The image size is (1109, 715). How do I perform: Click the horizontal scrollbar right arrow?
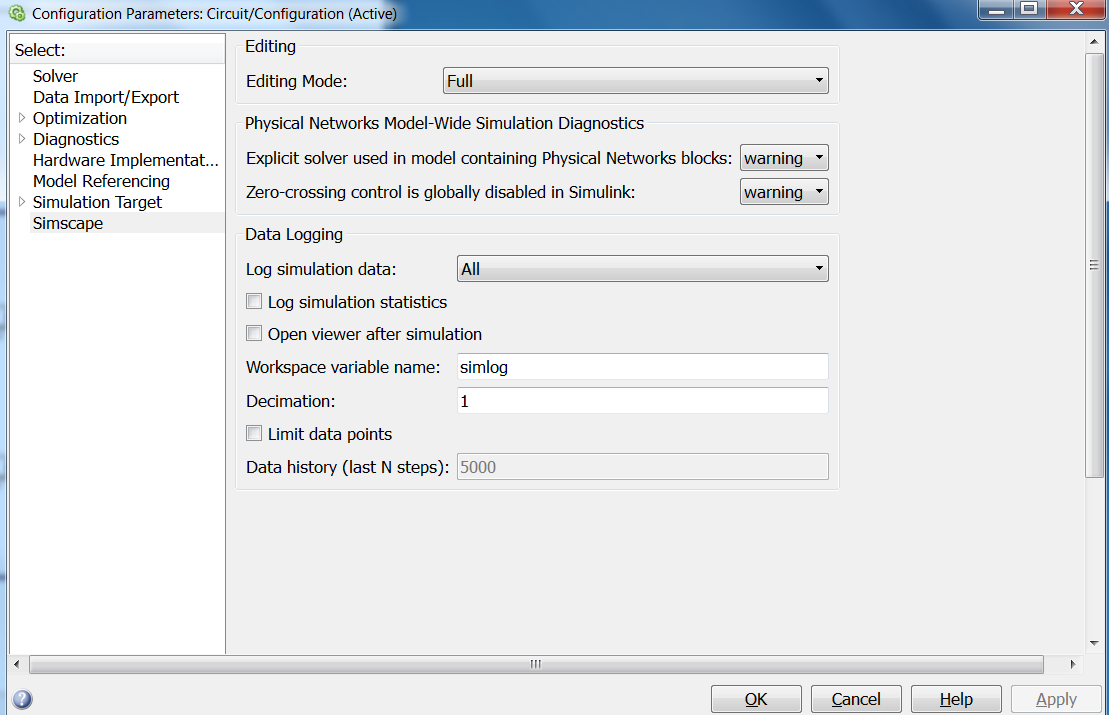click(x=1073, y=664)
